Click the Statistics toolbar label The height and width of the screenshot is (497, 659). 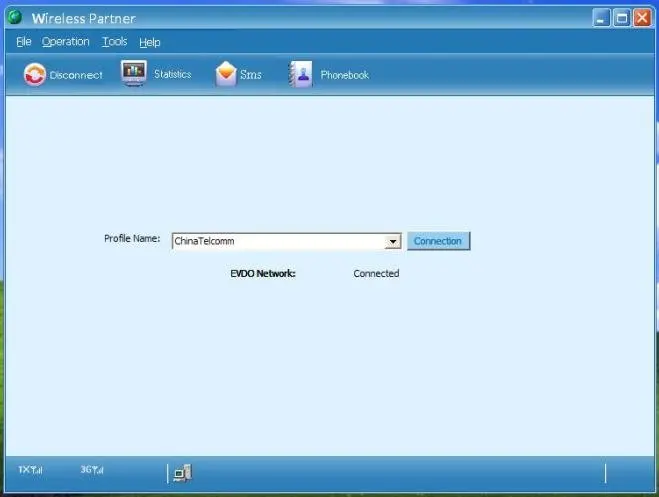point(172,74)
